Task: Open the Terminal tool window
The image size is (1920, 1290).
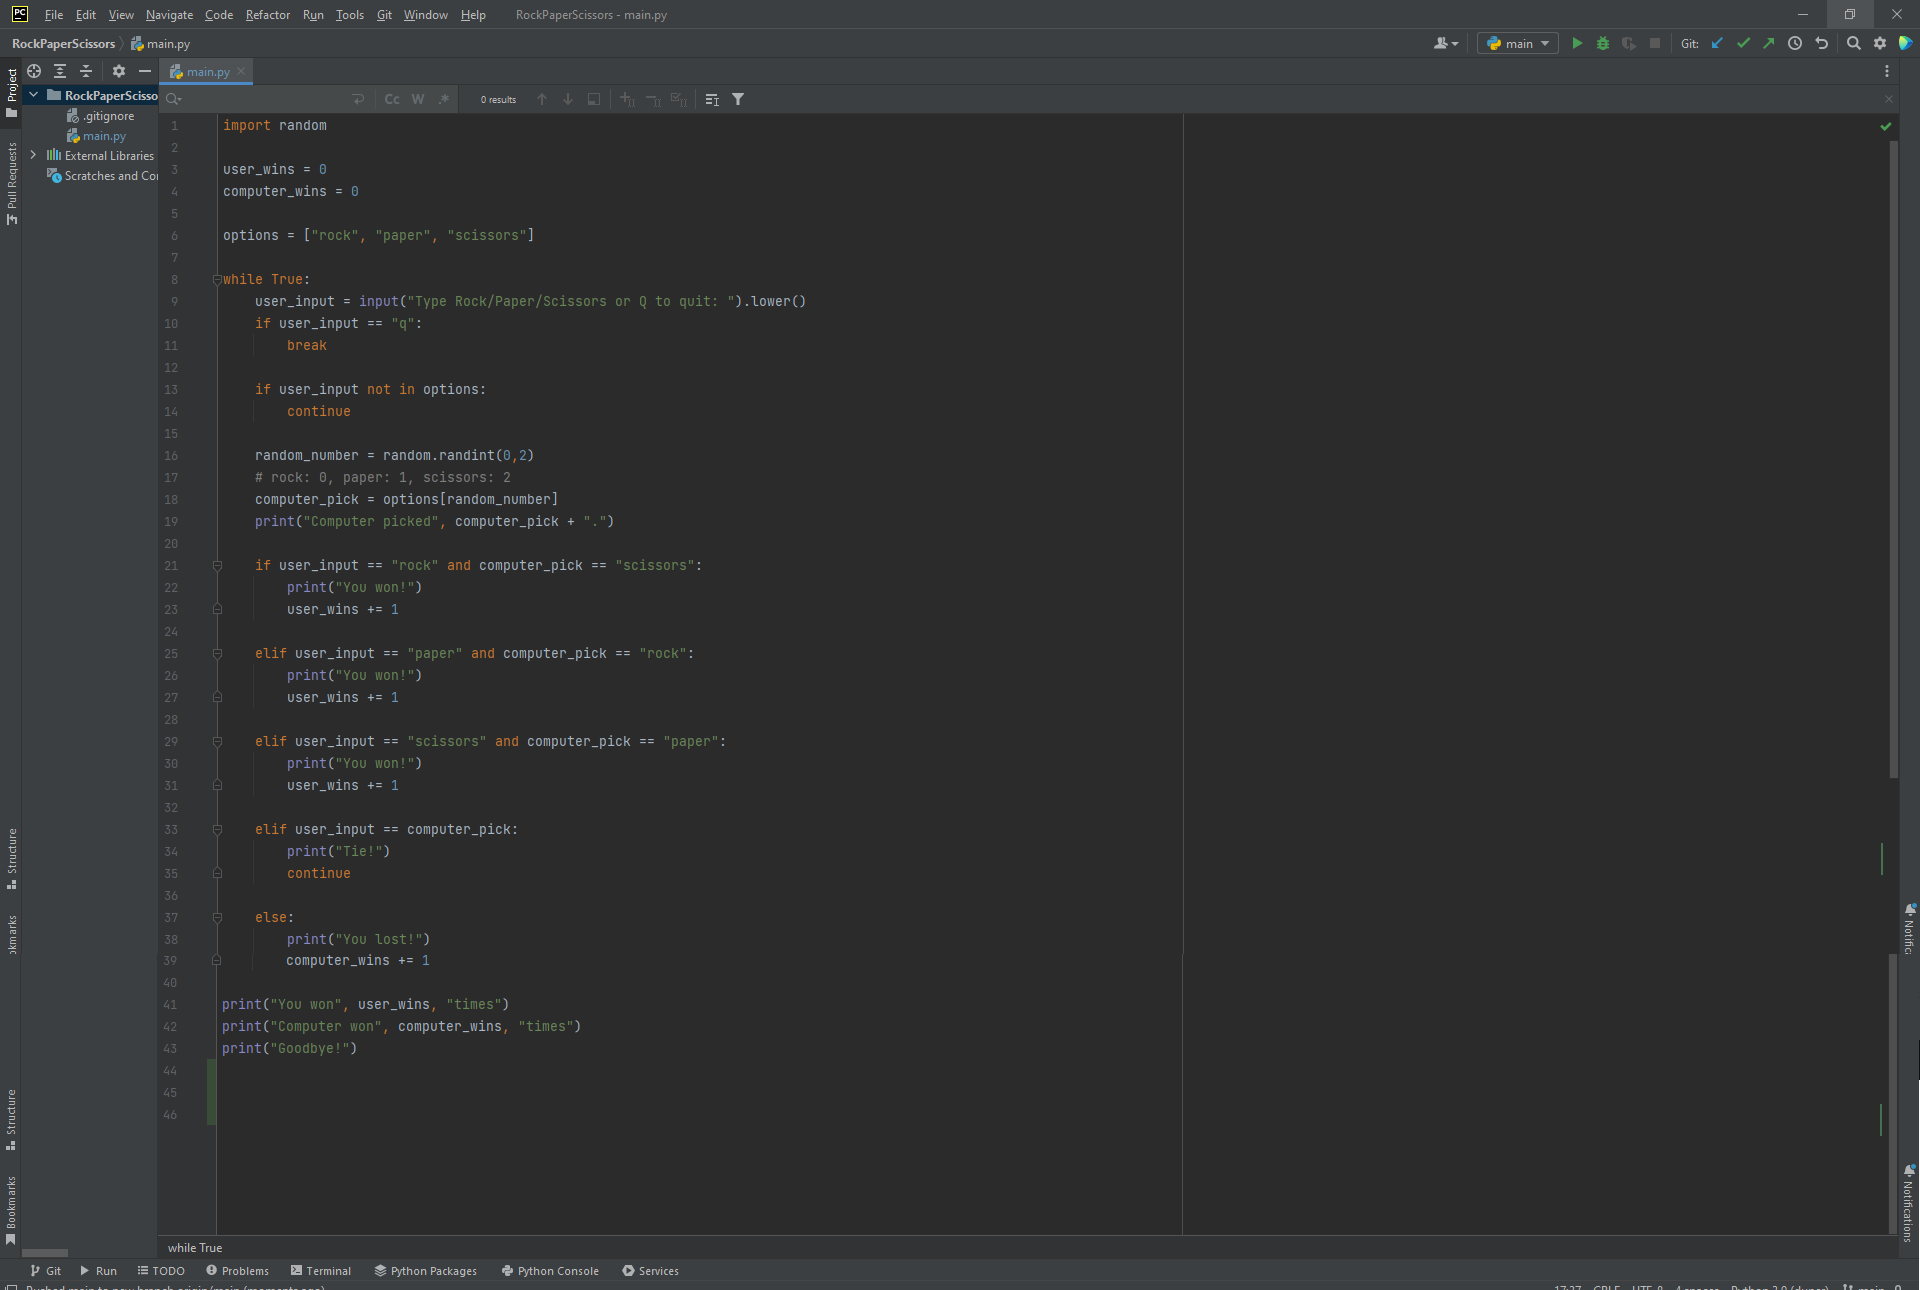Action: tap(321, 1271)
